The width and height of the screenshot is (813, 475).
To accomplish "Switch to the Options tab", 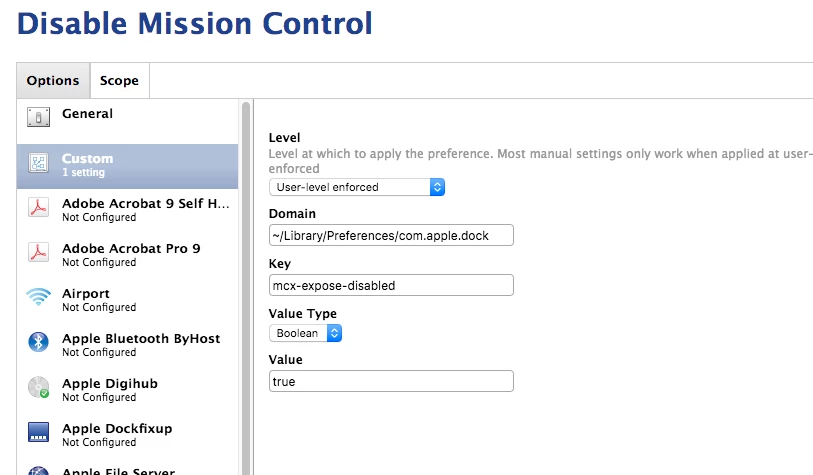I will [53, 80].
